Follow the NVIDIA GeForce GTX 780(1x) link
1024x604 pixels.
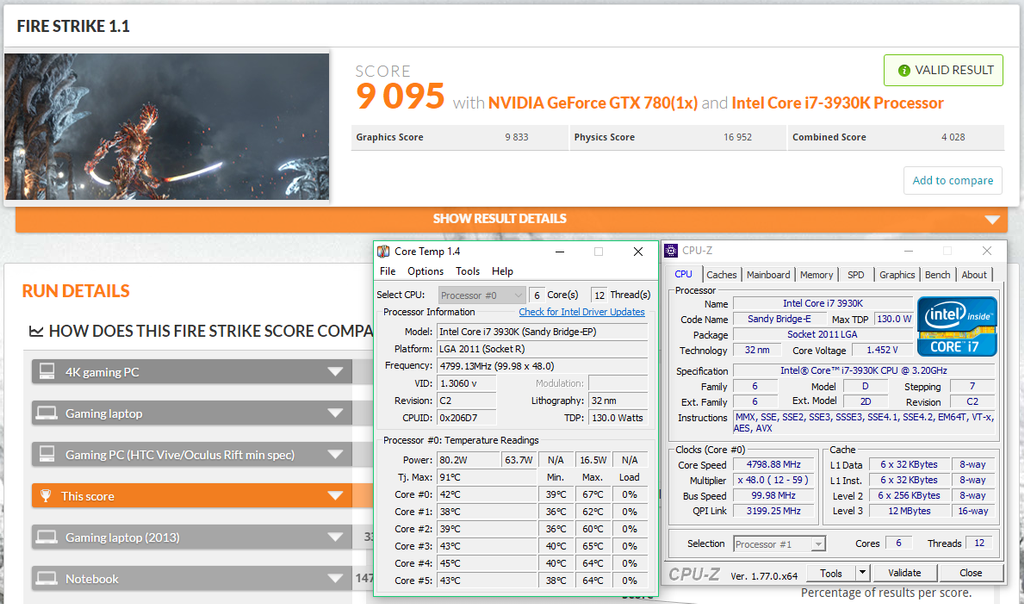click(x=593, y=103)
